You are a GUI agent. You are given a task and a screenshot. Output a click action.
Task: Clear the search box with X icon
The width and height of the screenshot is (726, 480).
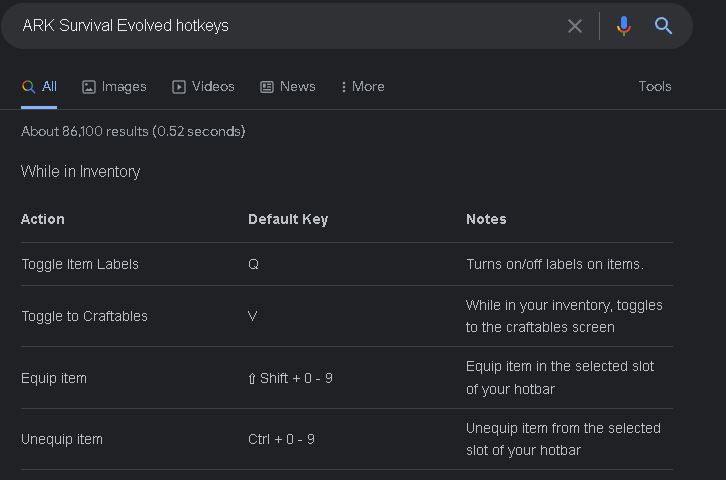click(x=575, y=26)
